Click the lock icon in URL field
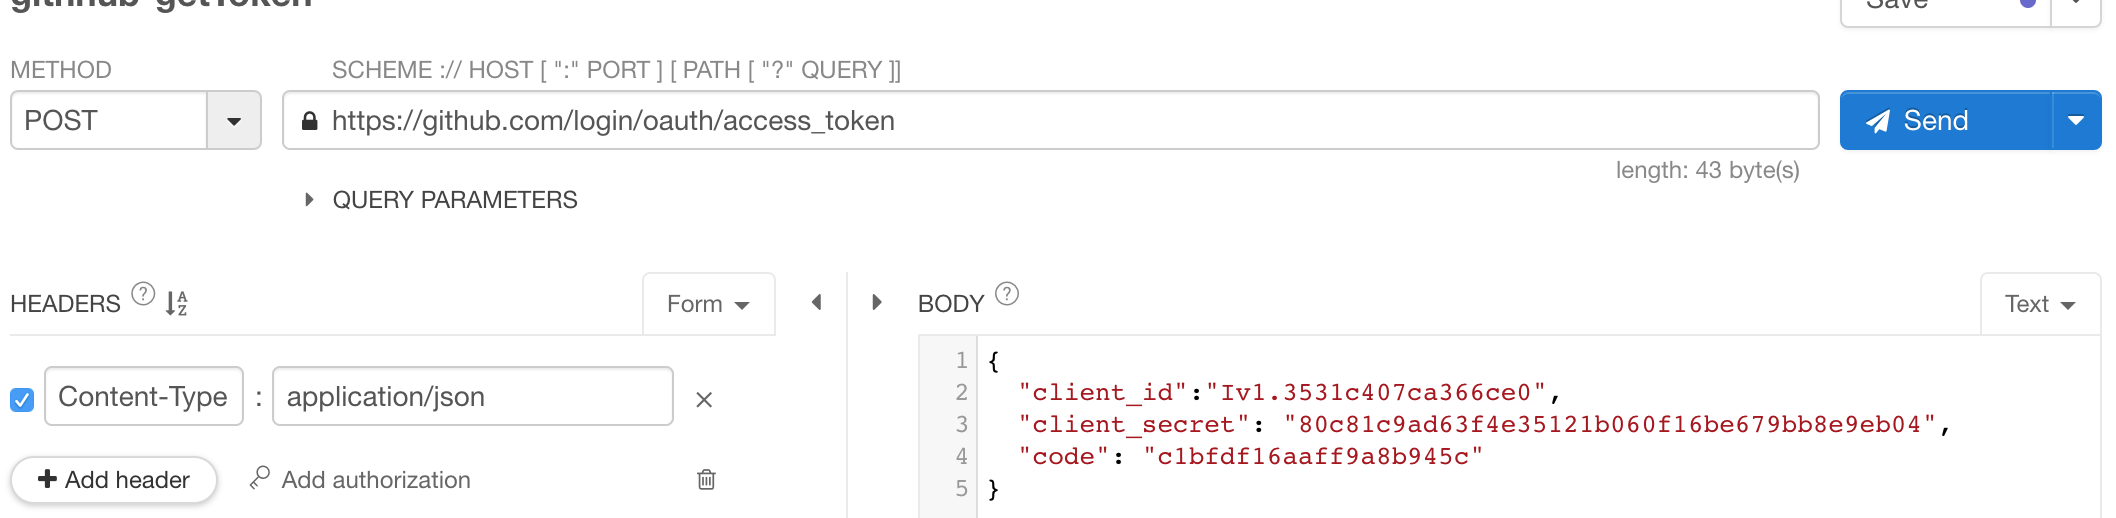 pyautogui.click(x=310, y=121)
